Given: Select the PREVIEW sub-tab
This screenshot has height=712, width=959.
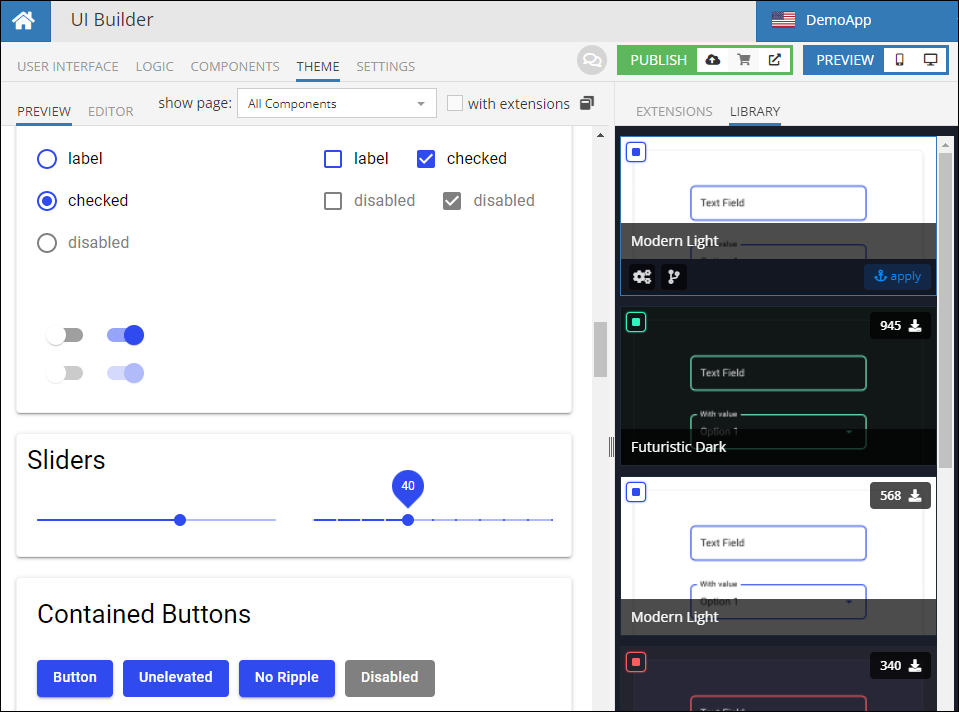Looking at the screenshot, I should click(x=44, y=111).
